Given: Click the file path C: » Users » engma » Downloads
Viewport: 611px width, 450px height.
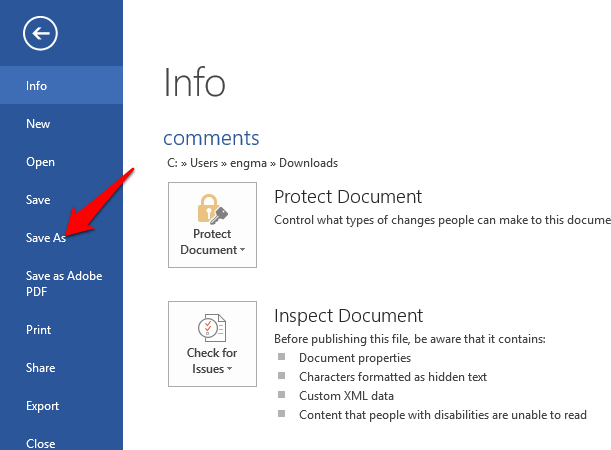Looking at the screenshot, I should [253, 163].
